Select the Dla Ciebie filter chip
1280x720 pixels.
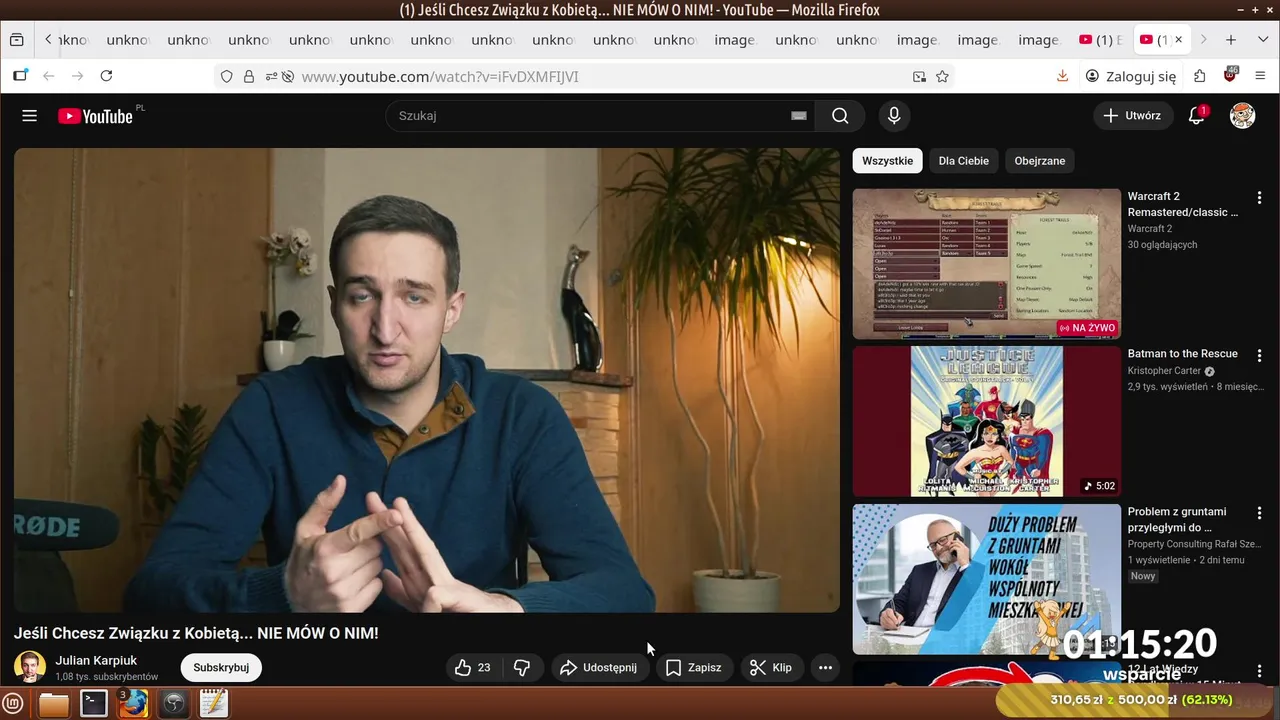(963, 161)
